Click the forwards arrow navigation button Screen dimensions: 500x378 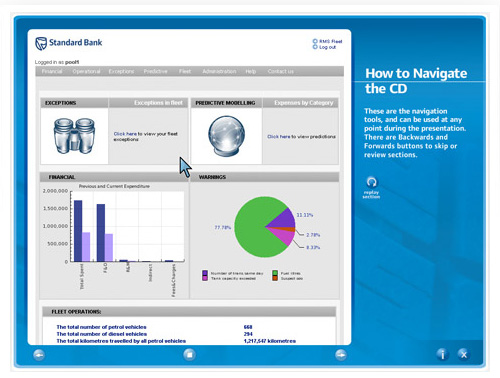coord(341,355)
